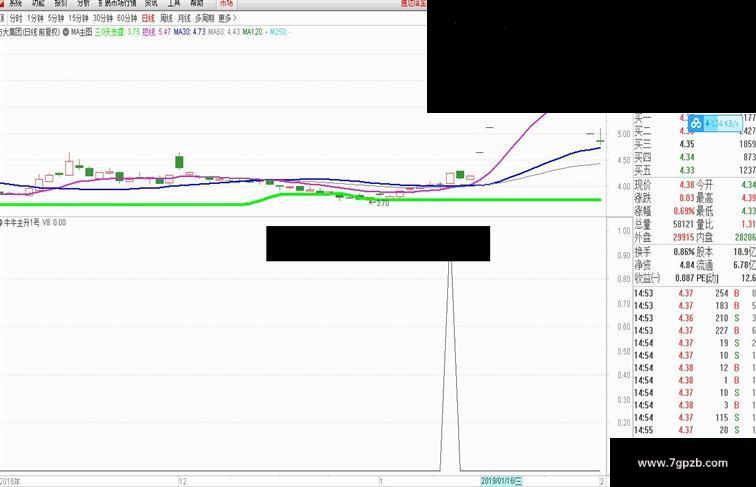This screenshot has height=487, width=756.
Task: Click the round icon before MA主图
Action: (x=66, y=32)
